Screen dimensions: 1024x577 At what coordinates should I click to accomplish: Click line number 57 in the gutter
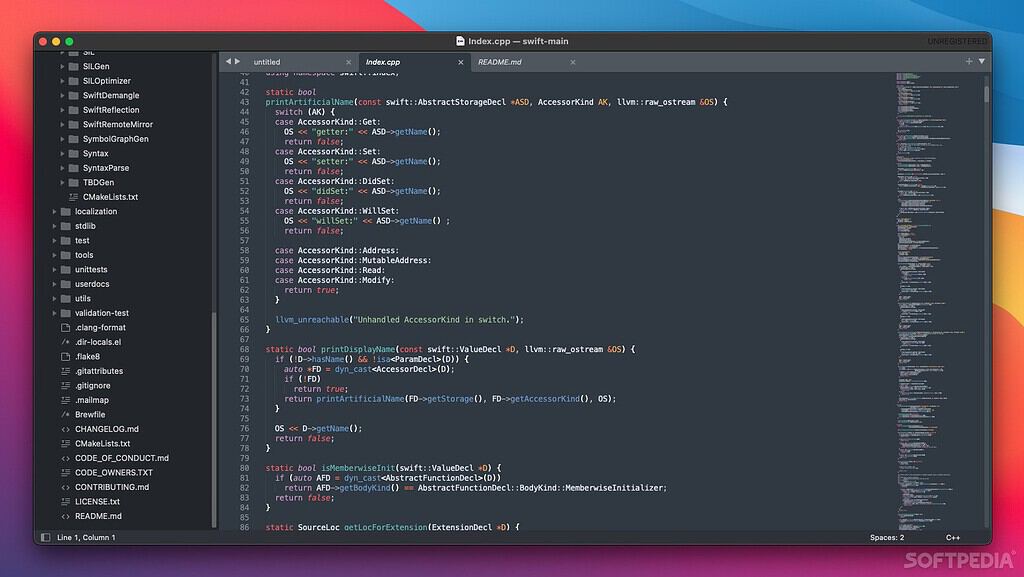[244, 240]
